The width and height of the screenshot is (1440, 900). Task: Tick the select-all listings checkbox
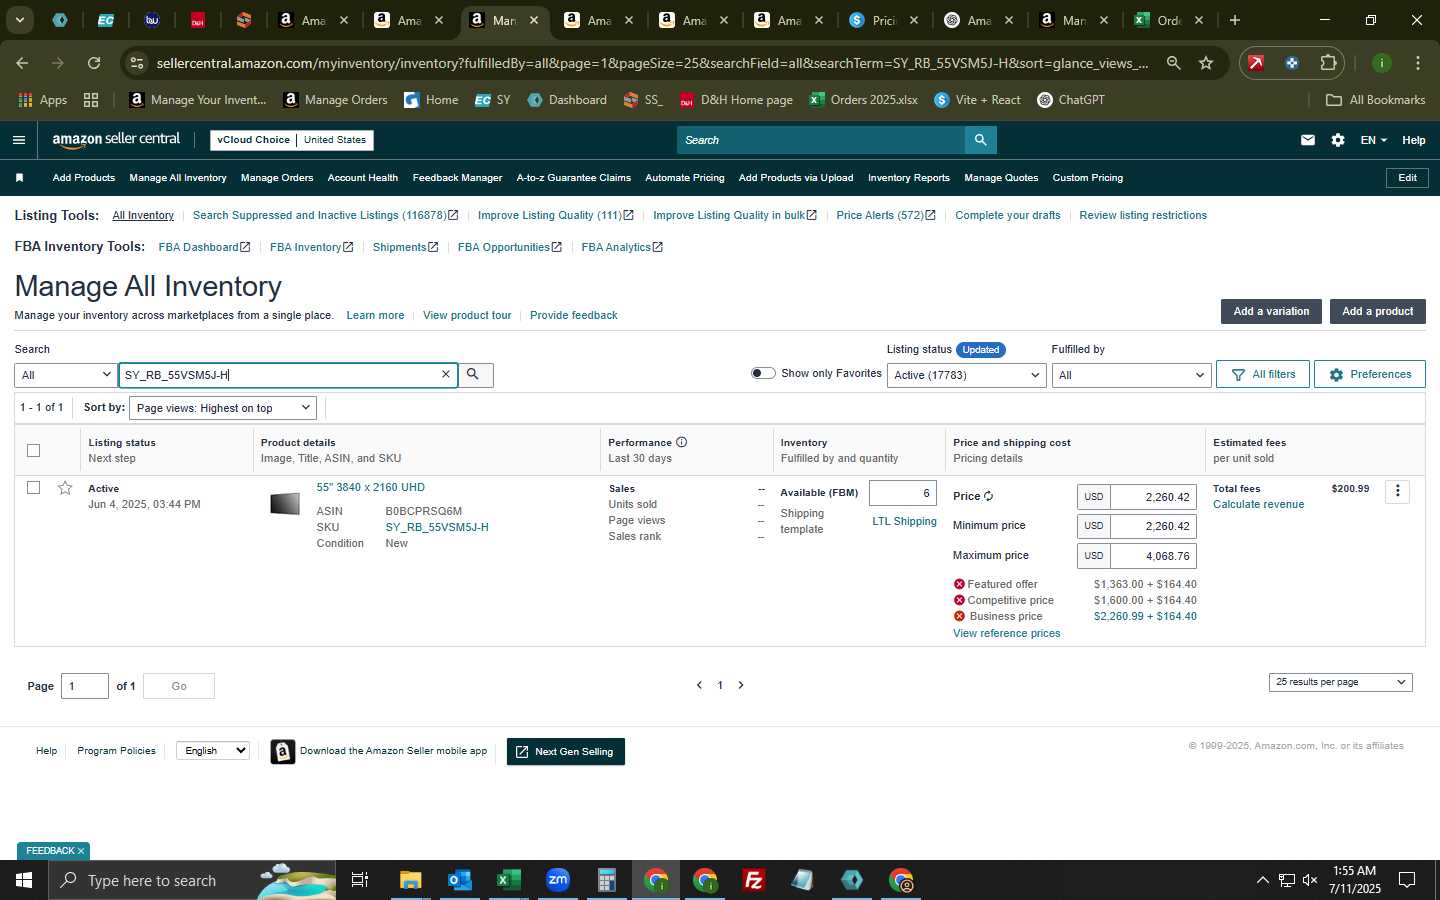(x=33, y=450)
